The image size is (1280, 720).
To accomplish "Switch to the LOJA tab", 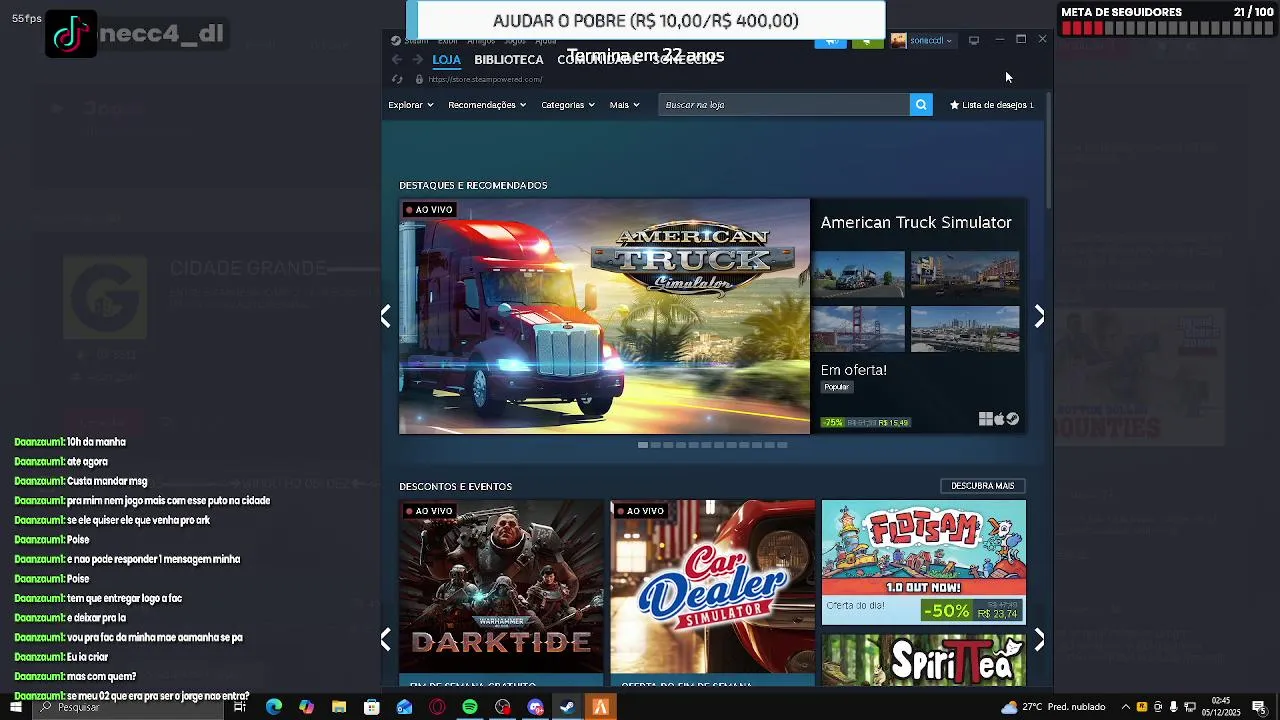I will pos(446,60).
